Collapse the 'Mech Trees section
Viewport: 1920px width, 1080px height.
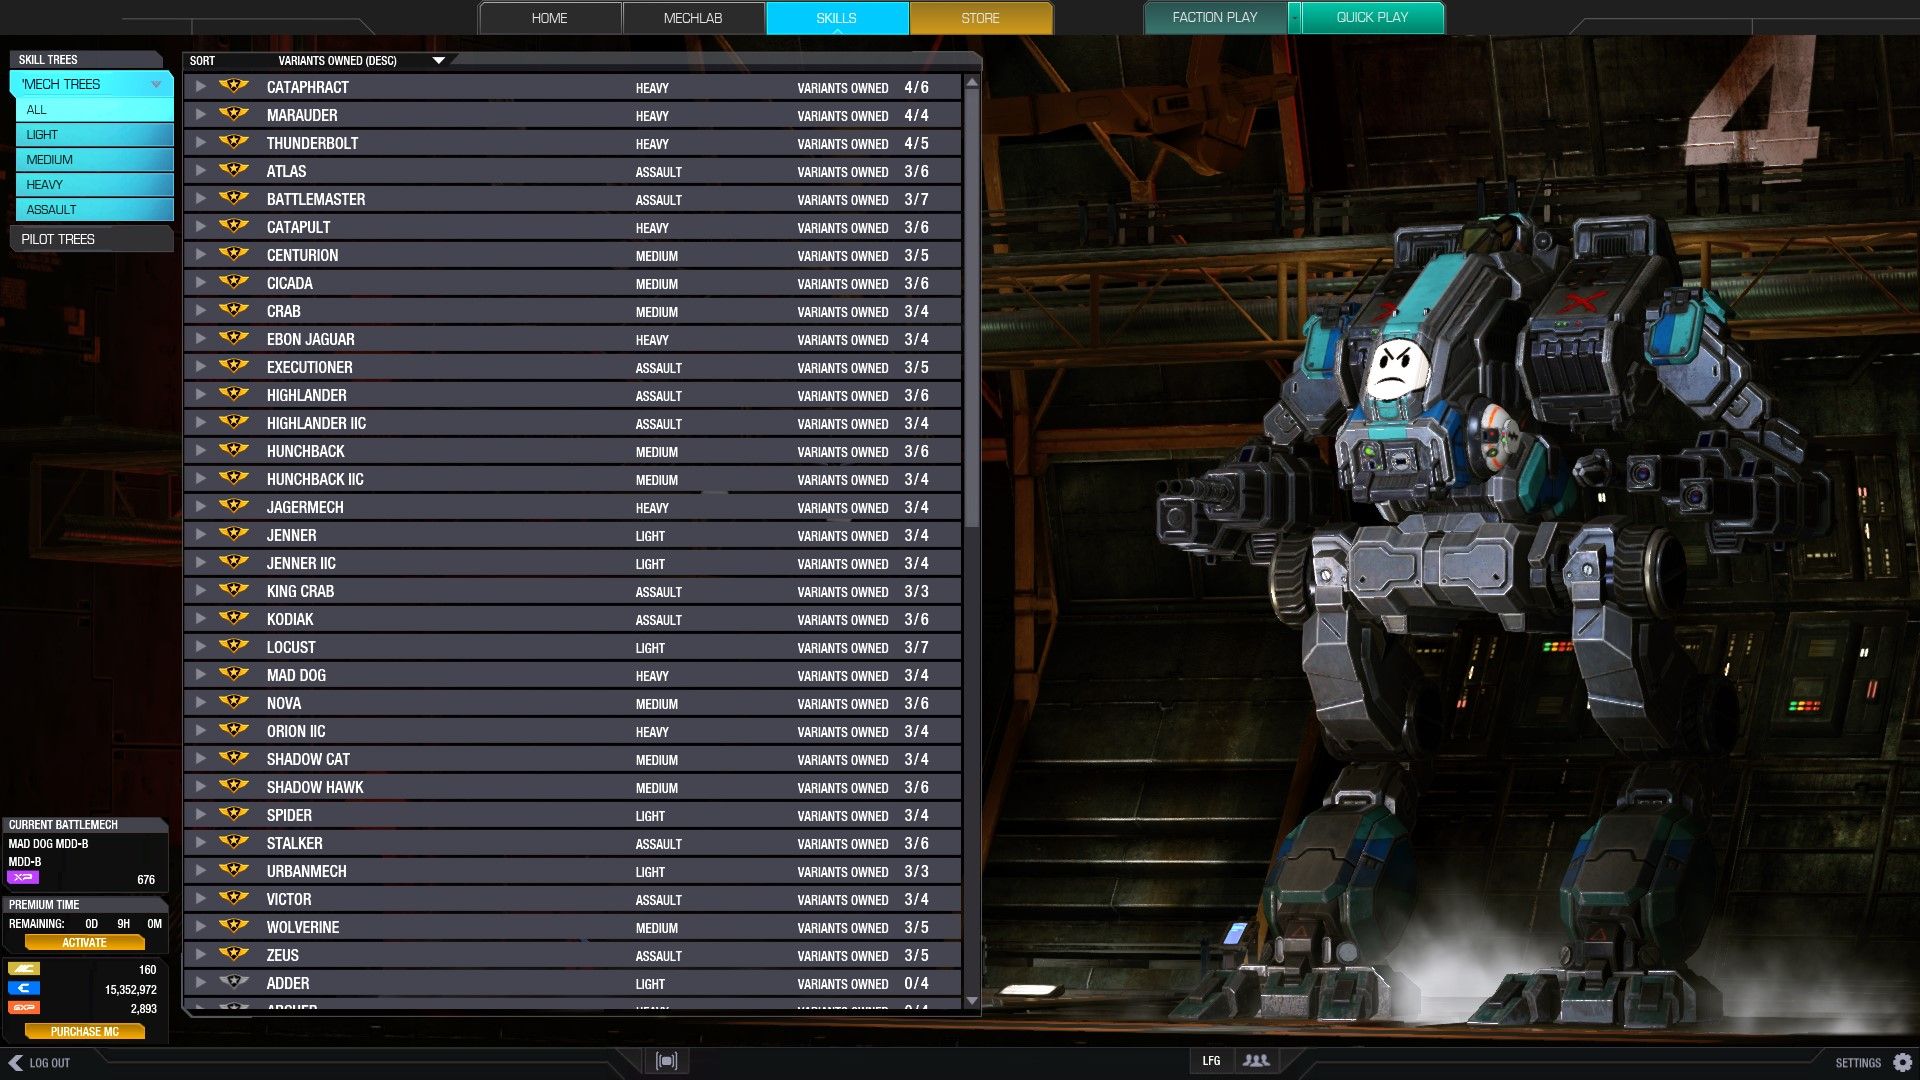156,84
